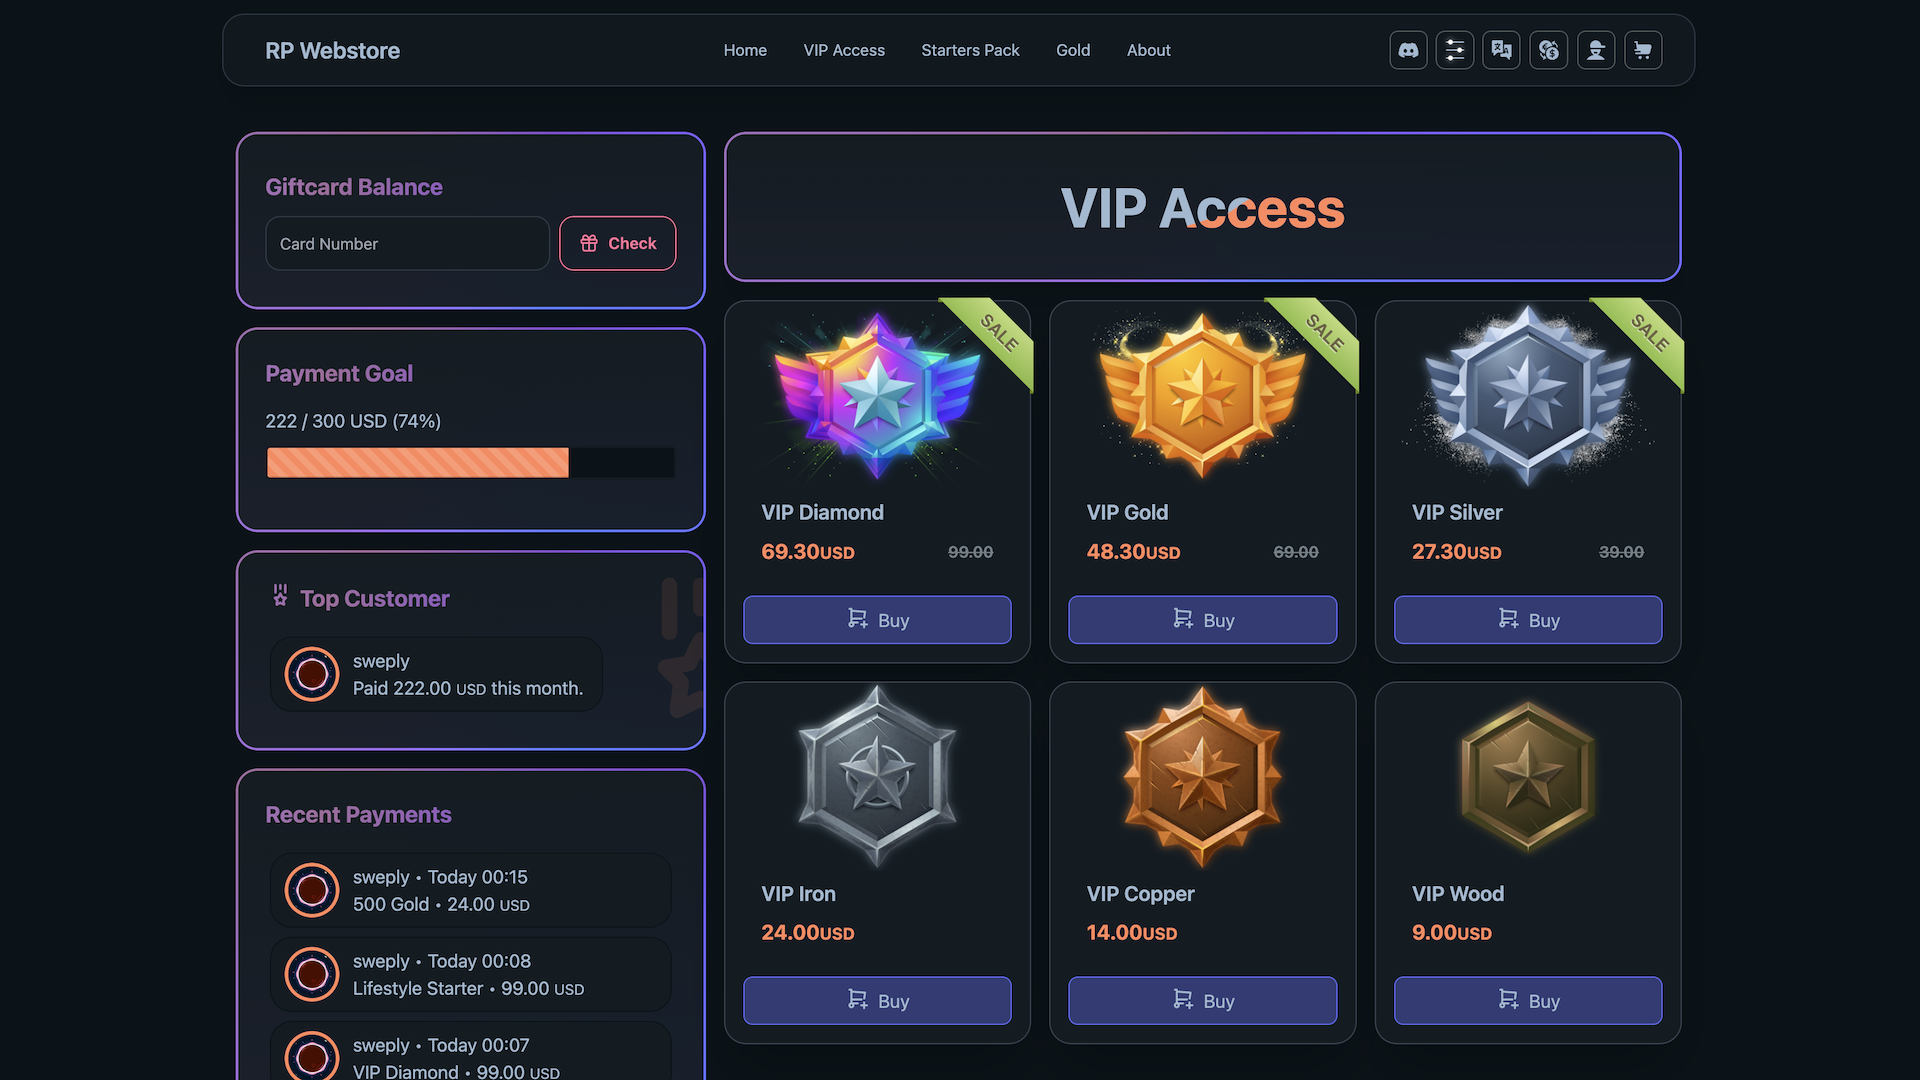Buy the VIP Gold package
The image size is (1920, 1080).
[1202, 620]
